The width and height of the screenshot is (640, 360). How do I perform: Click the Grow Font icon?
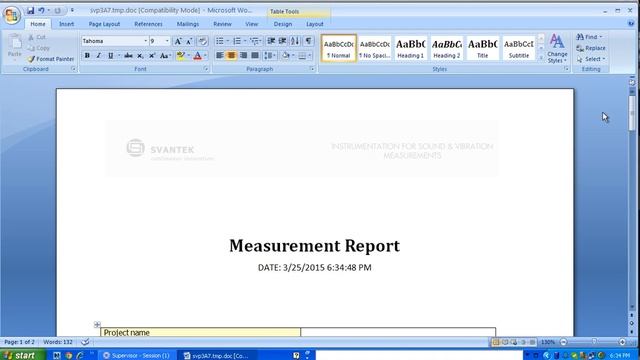pyautogui.click(x=178, y=41)
